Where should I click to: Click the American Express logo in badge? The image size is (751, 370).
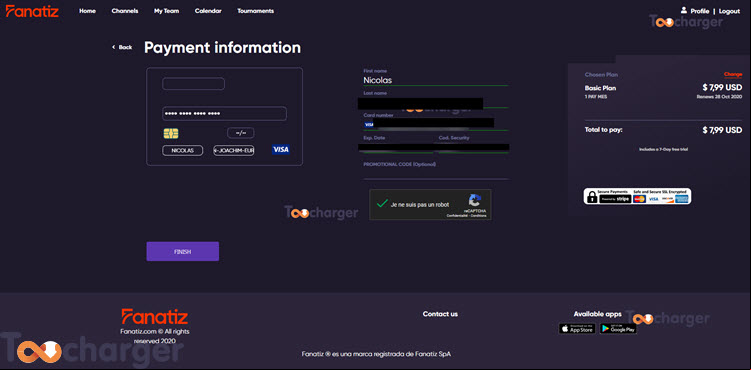point(682,199)
